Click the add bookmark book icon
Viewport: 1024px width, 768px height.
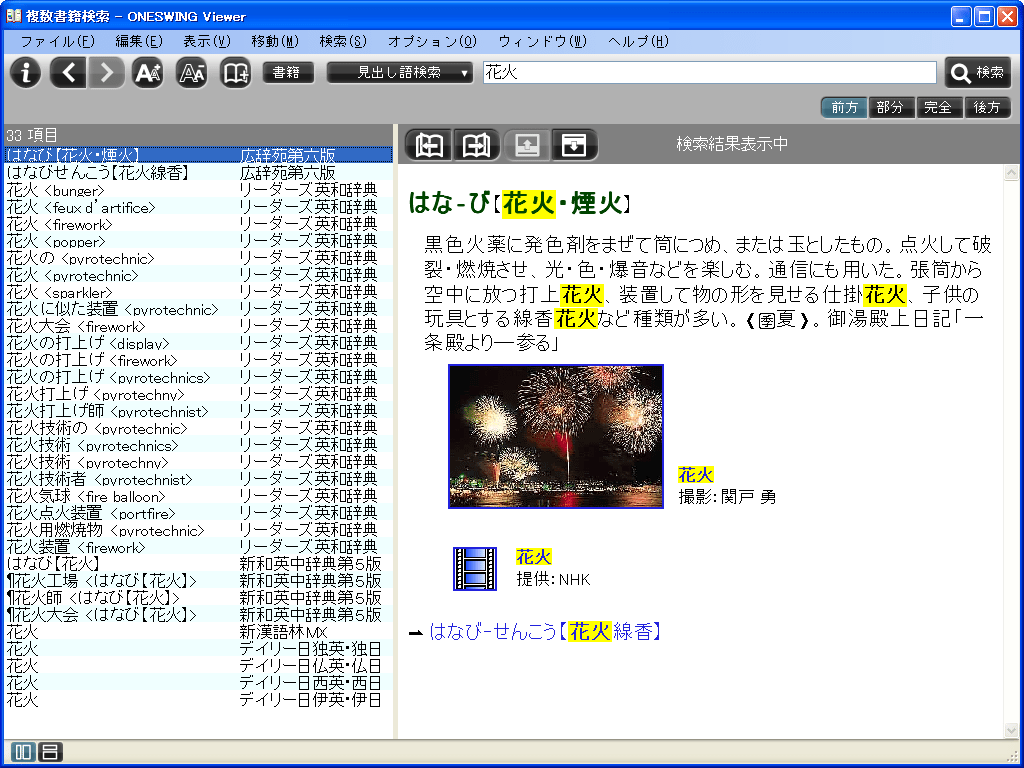pos(235,72)
